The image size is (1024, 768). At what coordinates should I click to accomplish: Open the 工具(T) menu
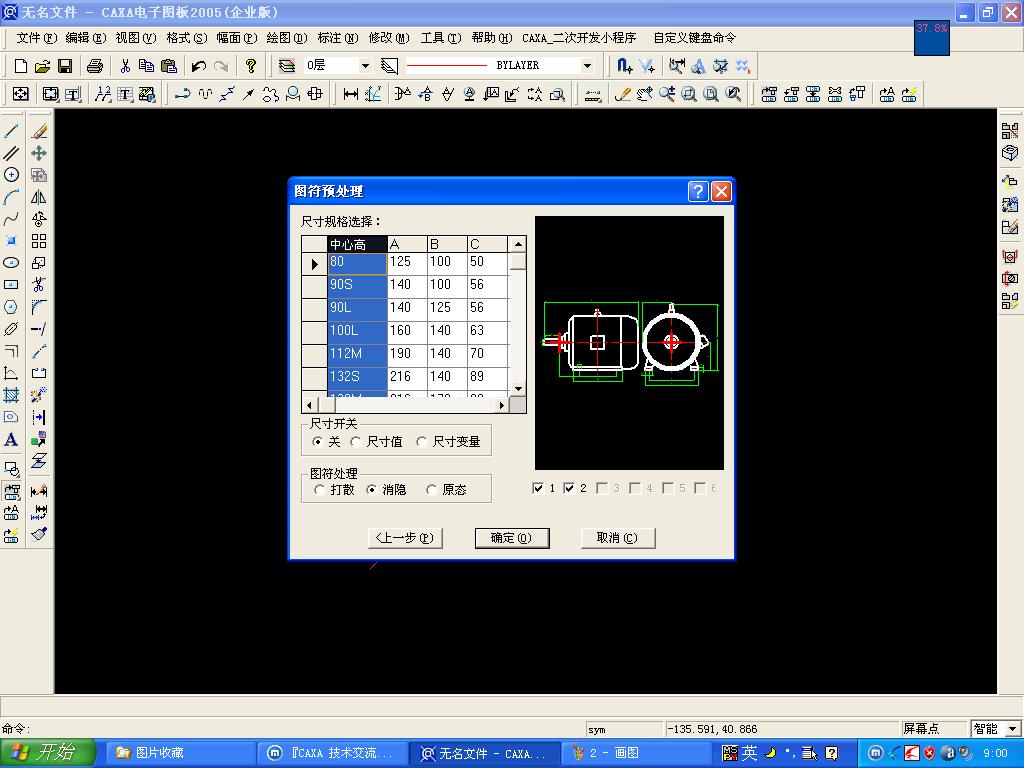pyautogui.click(x=441, y=38)
